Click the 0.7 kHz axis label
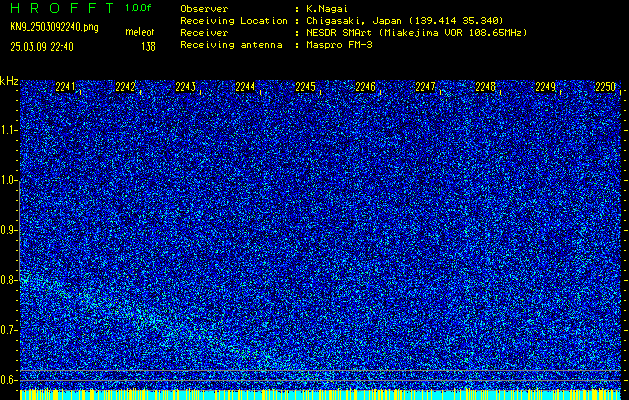This screenshot has height=400, width=629. [x=9, y=330]
